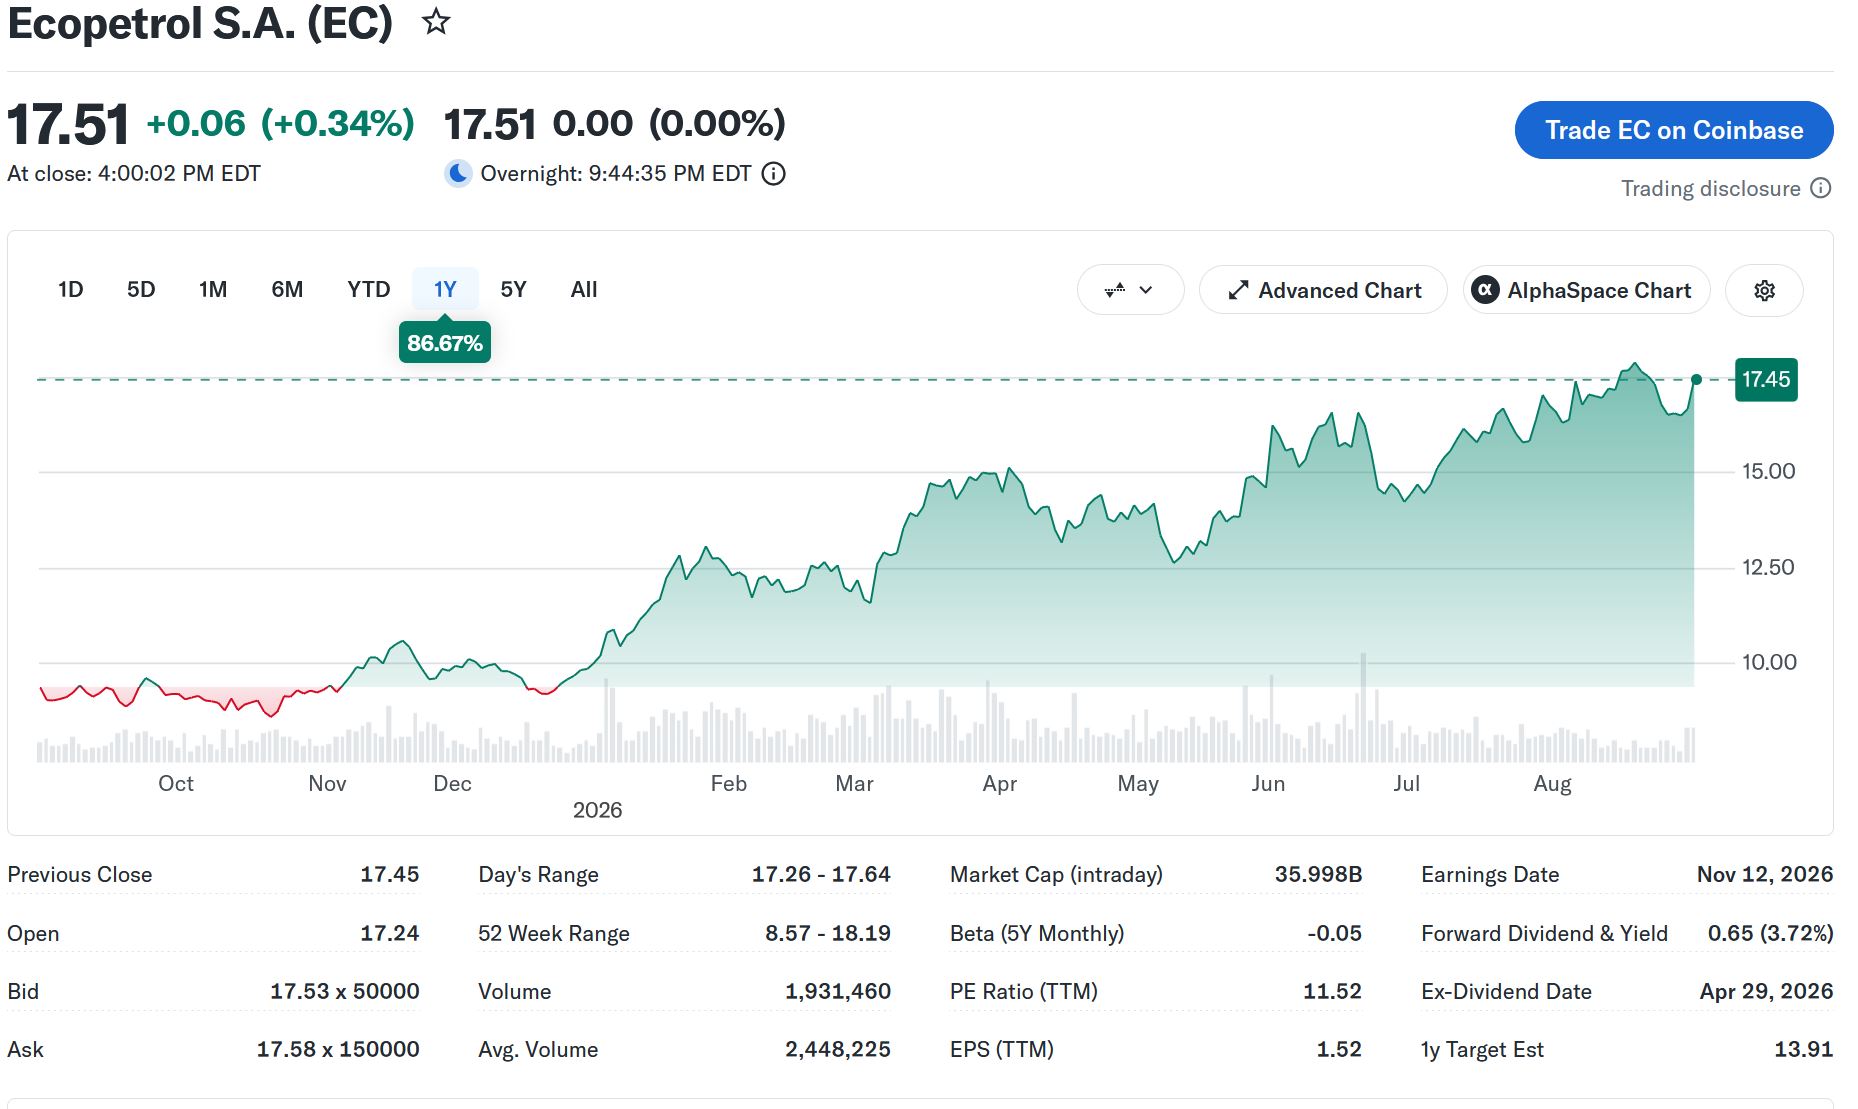Select the 5Y time range
Image resolution: width=1858 pixels, height=1109 pixels.
(x=513, y=289)
